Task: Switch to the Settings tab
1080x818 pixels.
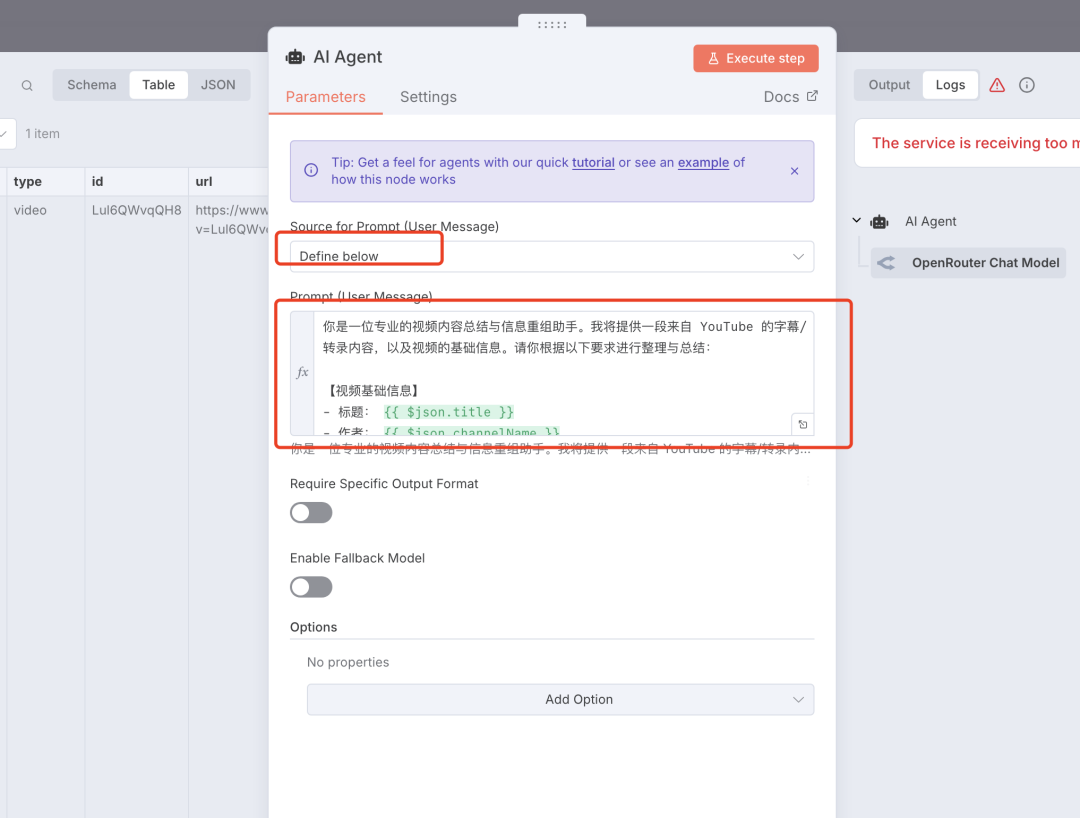Action: [428, 97]
